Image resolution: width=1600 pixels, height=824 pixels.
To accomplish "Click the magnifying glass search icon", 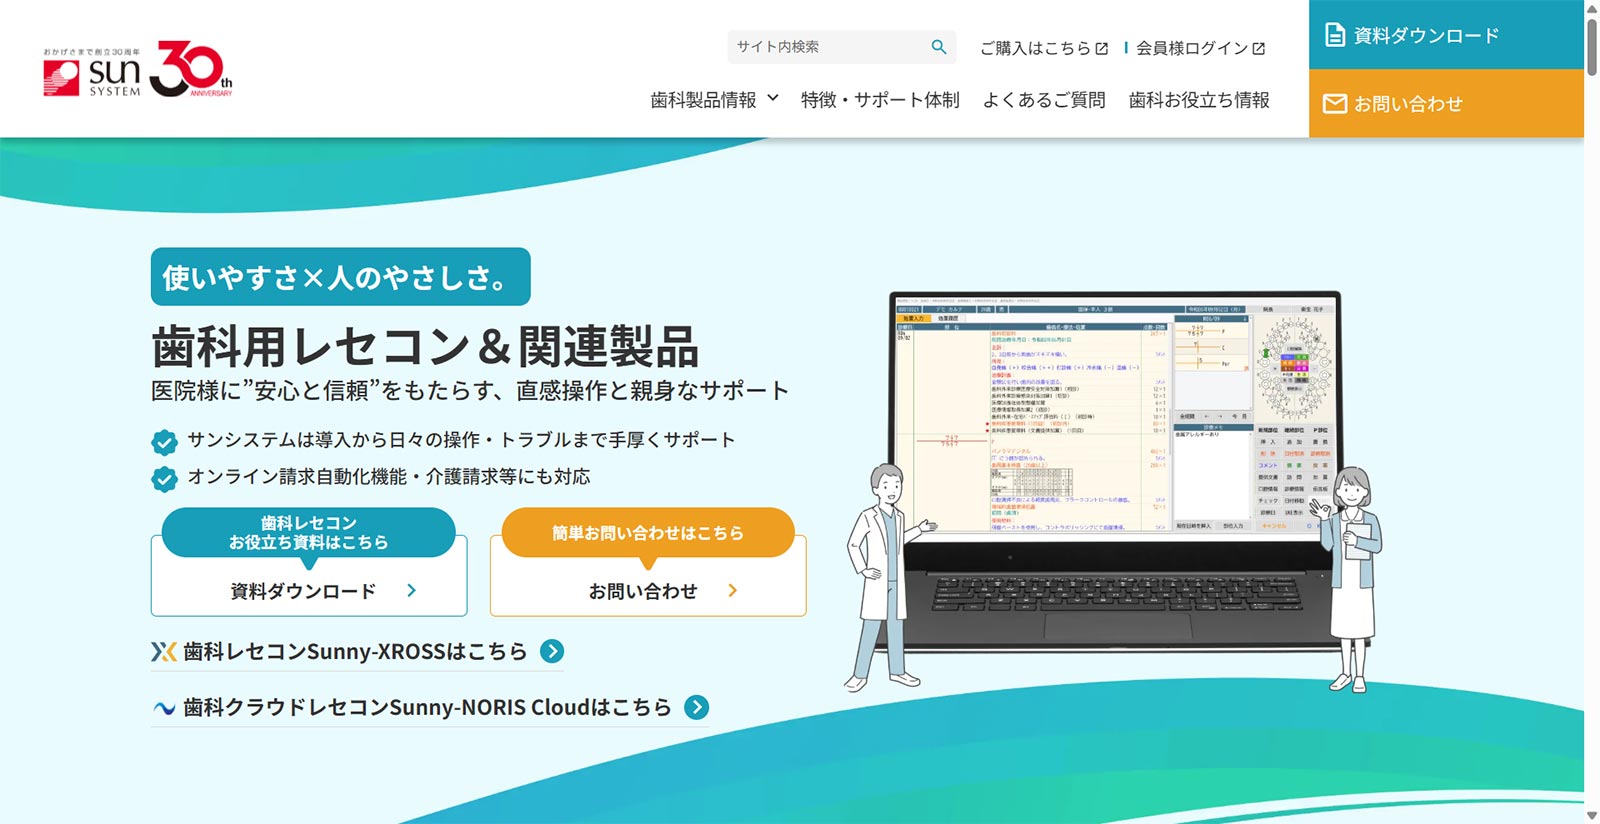I will click(x=938, y=47).
